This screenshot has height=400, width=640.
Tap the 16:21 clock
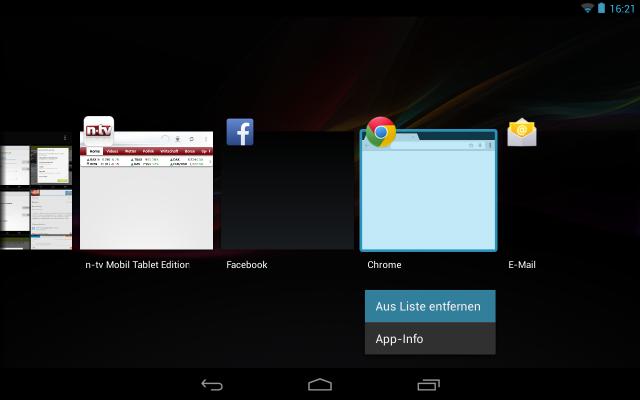click(622, 9)
